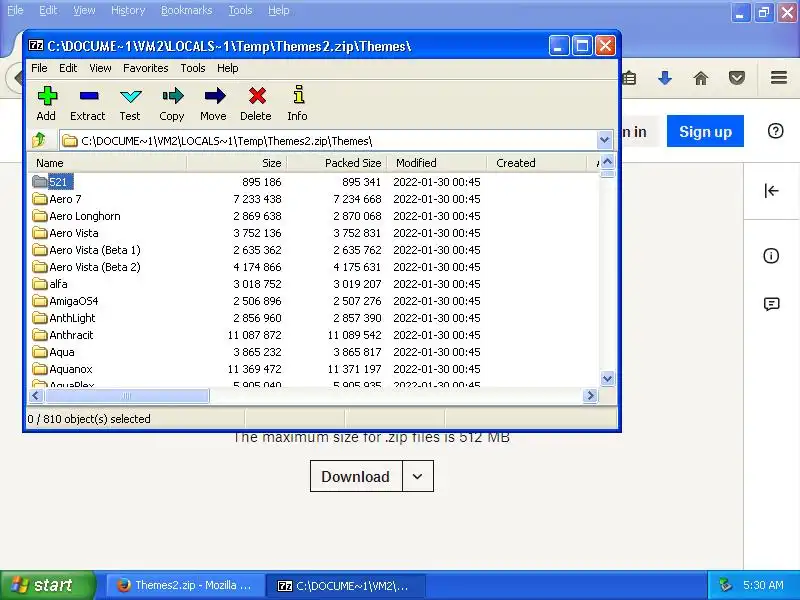Image resolution: width=800 pixels, height=600 pixels.
Task: Click the horizontal scrollbar left arrow
Action: coord(35,395)
